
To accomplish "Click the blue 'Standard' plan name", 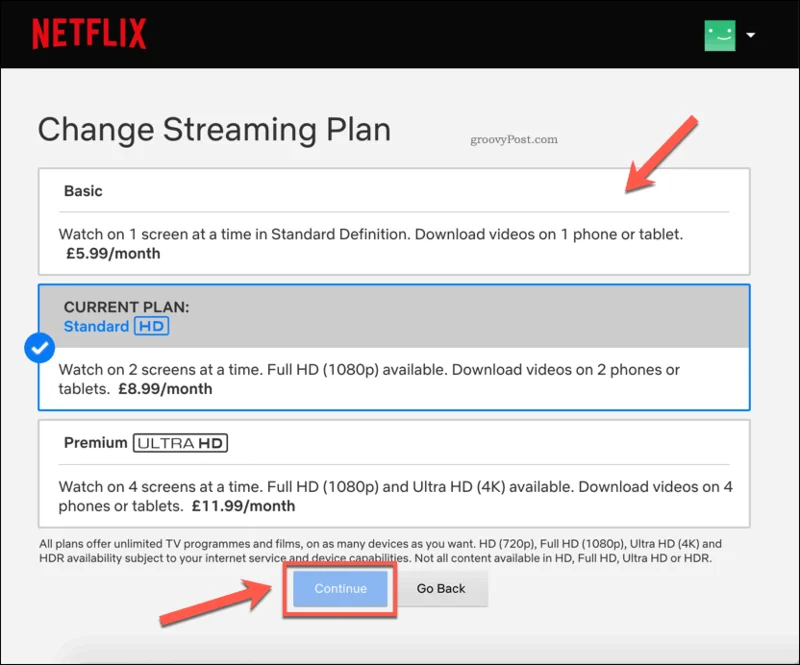I will point(96,327).
